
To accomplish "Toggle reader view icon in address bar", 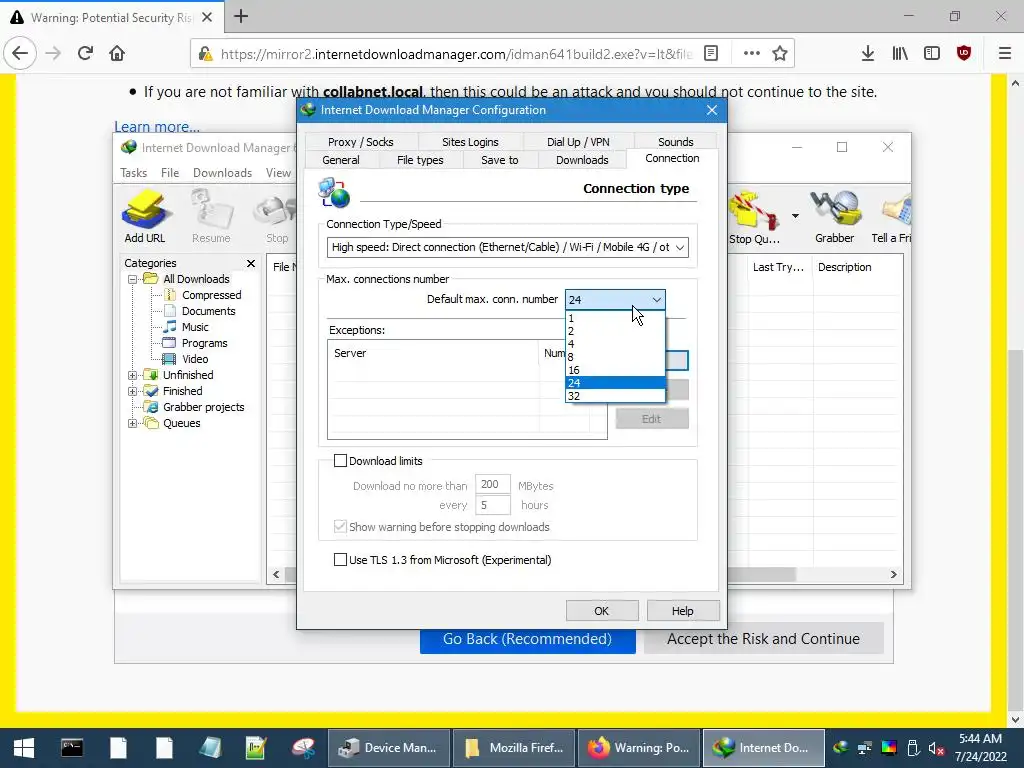I will pos(711,54).
